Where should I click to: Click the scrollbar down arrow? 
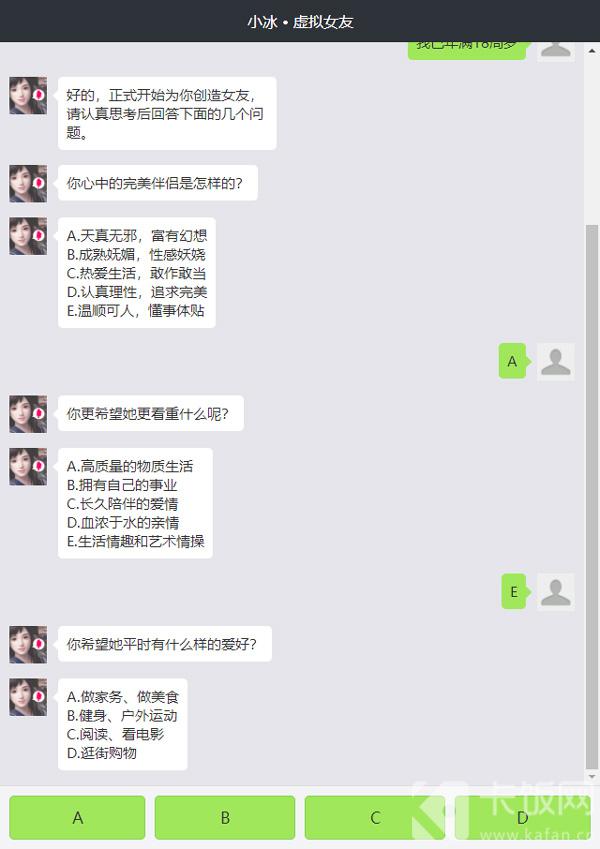click(x=592, y=778)
